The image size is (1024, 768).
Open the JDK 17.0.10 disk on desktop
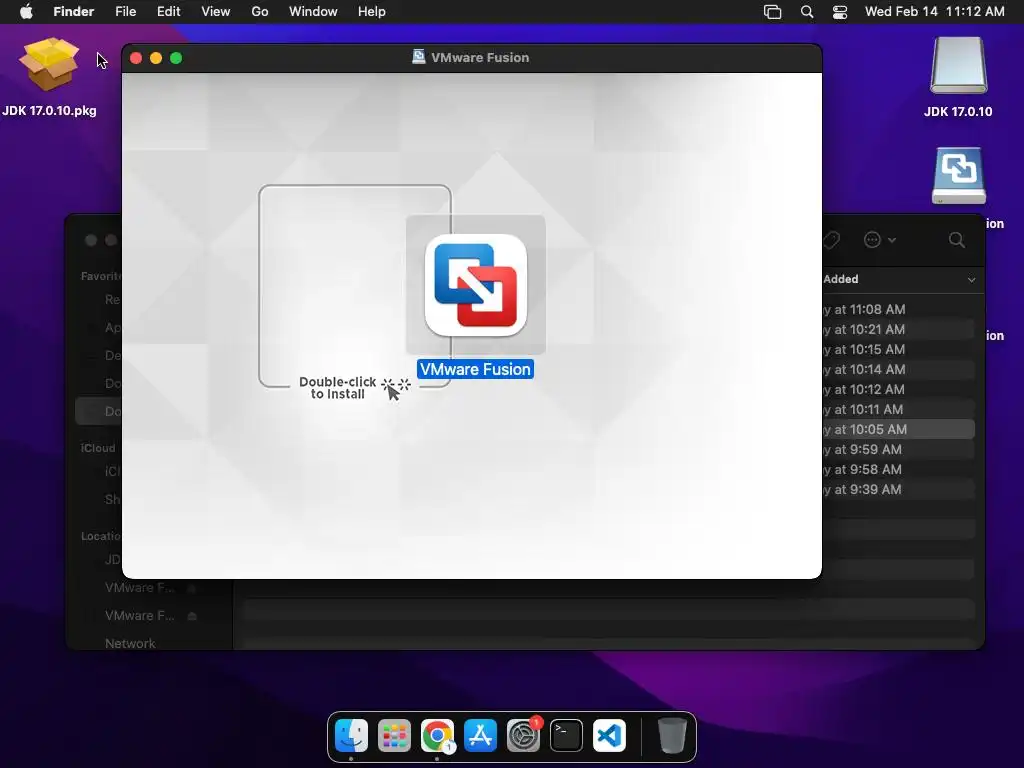958,65
